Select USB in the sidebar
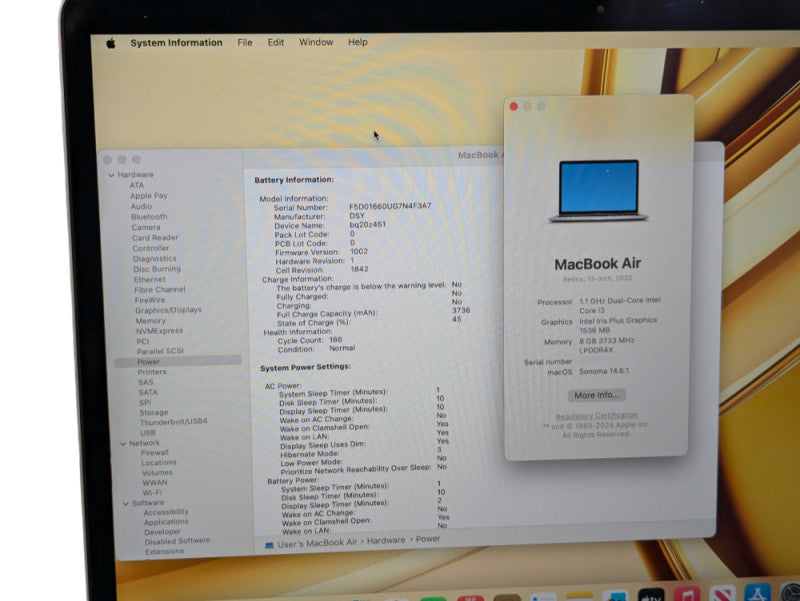 [148, 433]
